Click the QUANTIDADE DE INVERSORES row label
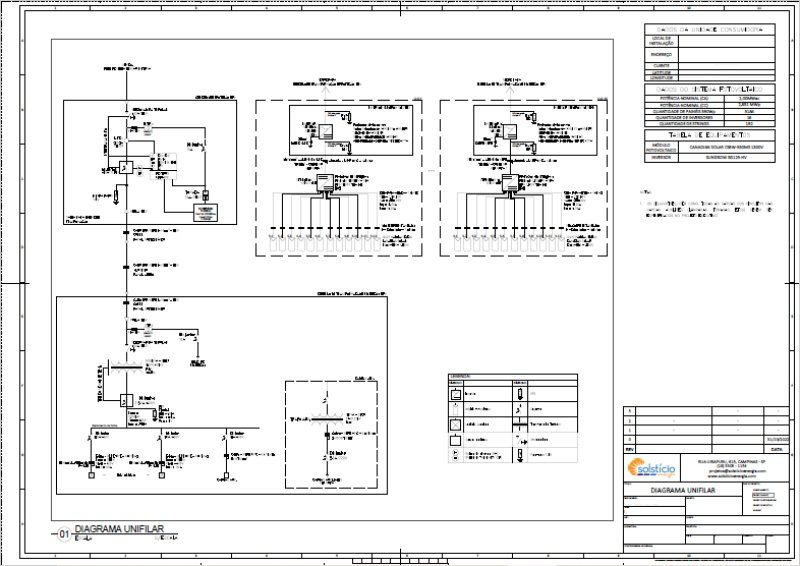Screen dimensions: 800x566 coord(684,117)
